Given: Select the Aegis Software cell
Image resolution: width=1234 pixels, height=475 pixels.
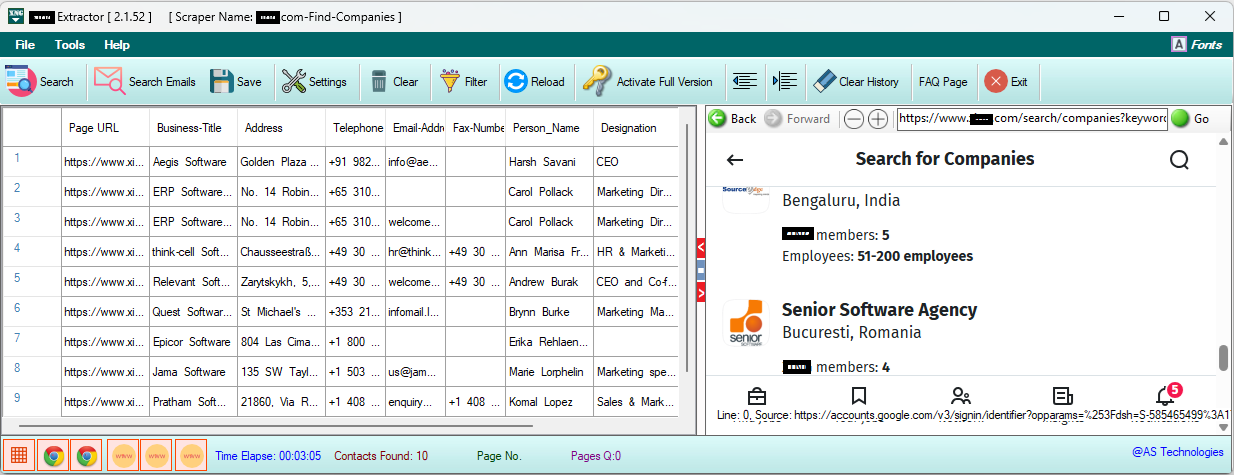Looking at the screenshot, I should pyautogui.click(x=193, y=162).
